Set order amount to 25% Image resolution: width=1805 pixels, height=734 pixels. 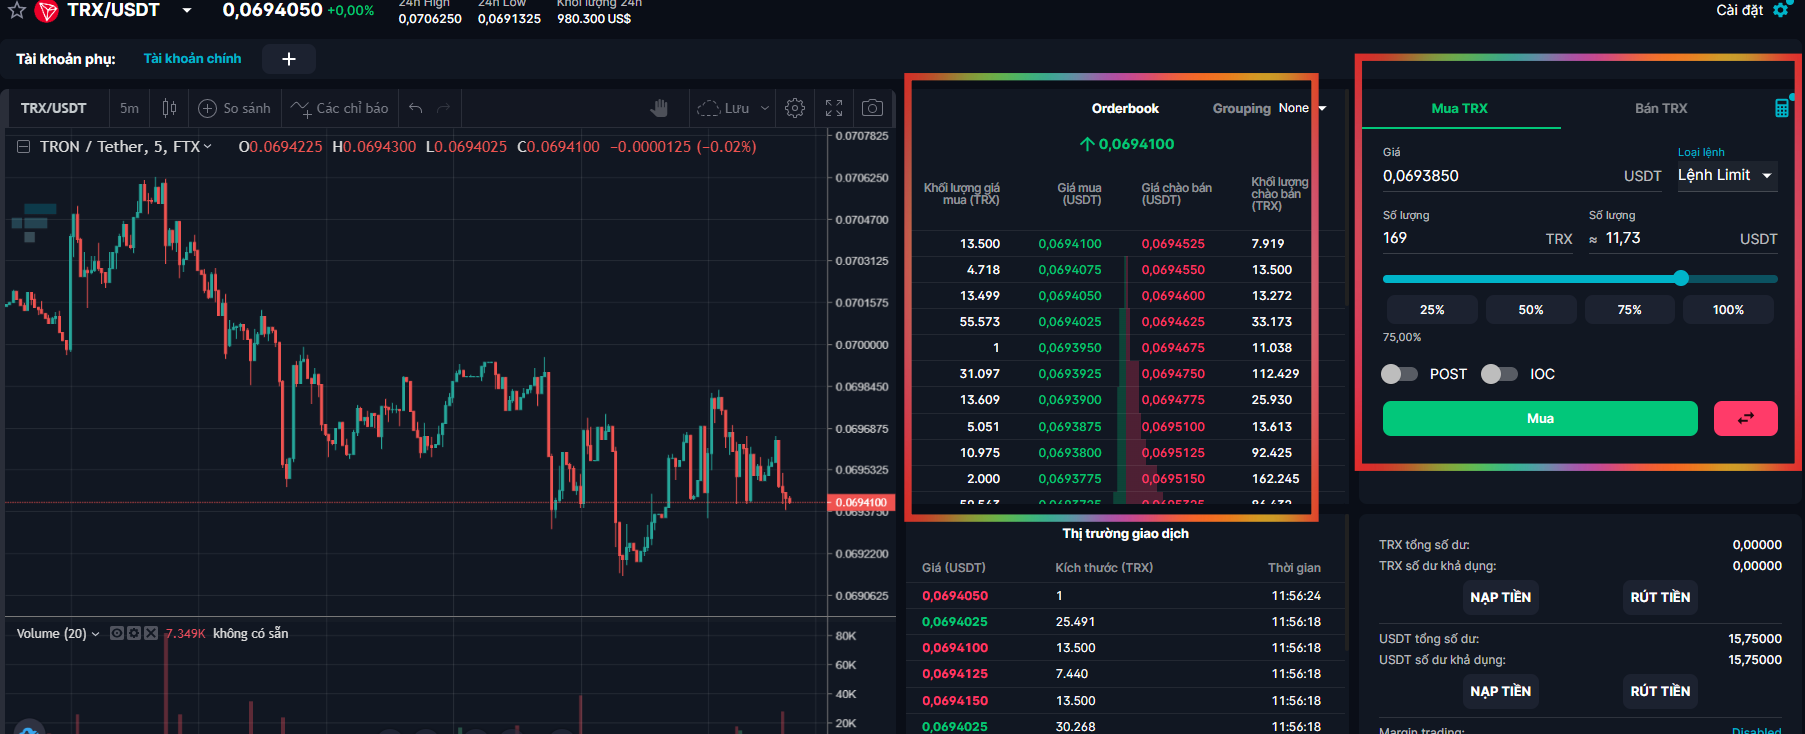(1432, 310)
